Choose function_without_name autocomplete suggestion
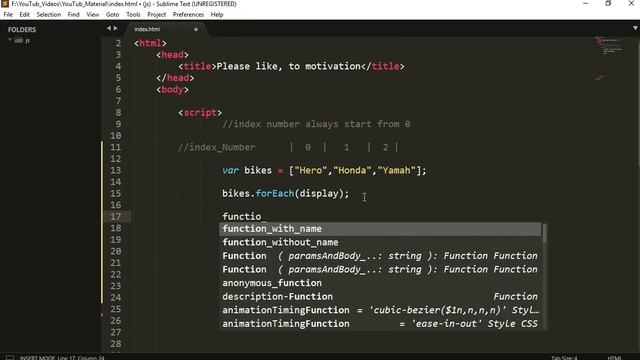 click(380, 242)
